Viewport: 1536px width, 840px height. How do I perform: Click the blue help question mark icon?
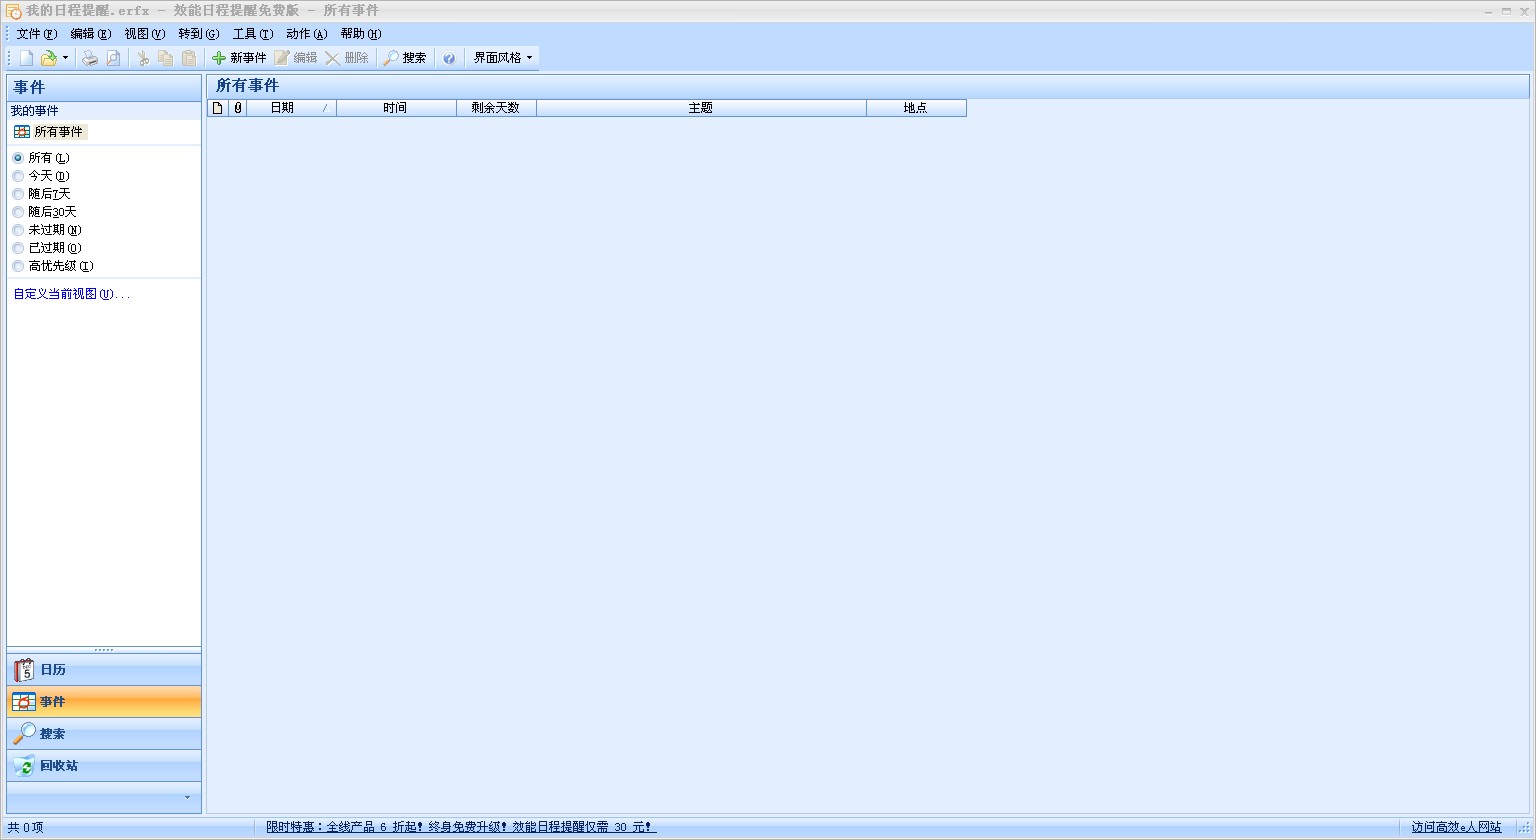pyautogui.click(x=449, y=58)
